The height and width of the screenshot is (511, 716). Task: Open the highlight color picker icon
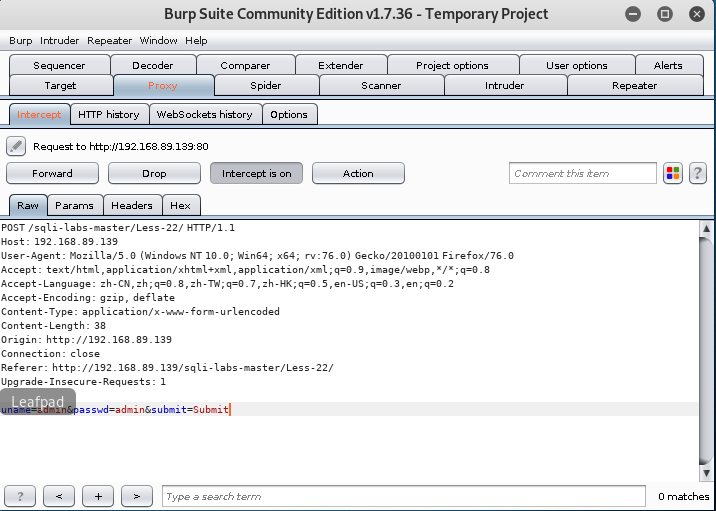(673, 174)
